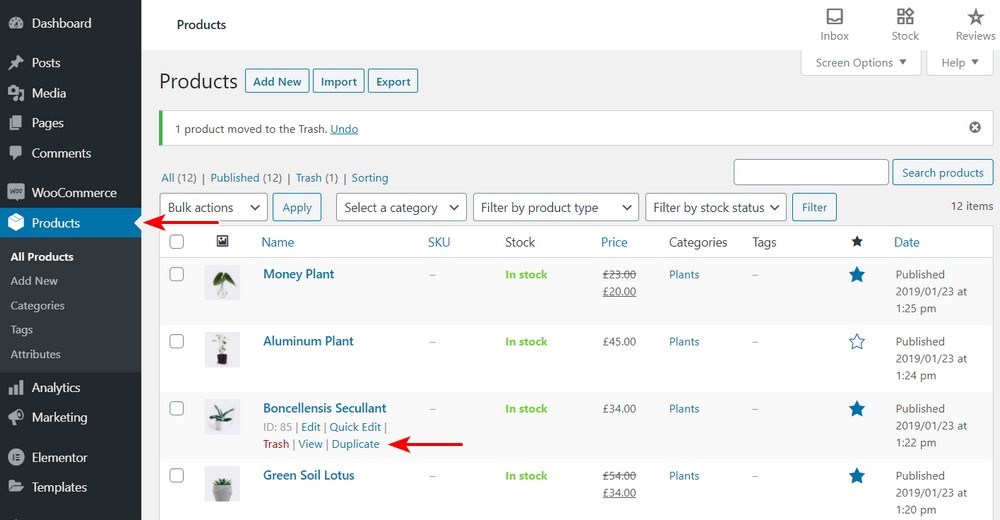The image size is (1000, 520).
Task: Check the Boncellensis Secullant row checkbox
Action: coord(177,408)
